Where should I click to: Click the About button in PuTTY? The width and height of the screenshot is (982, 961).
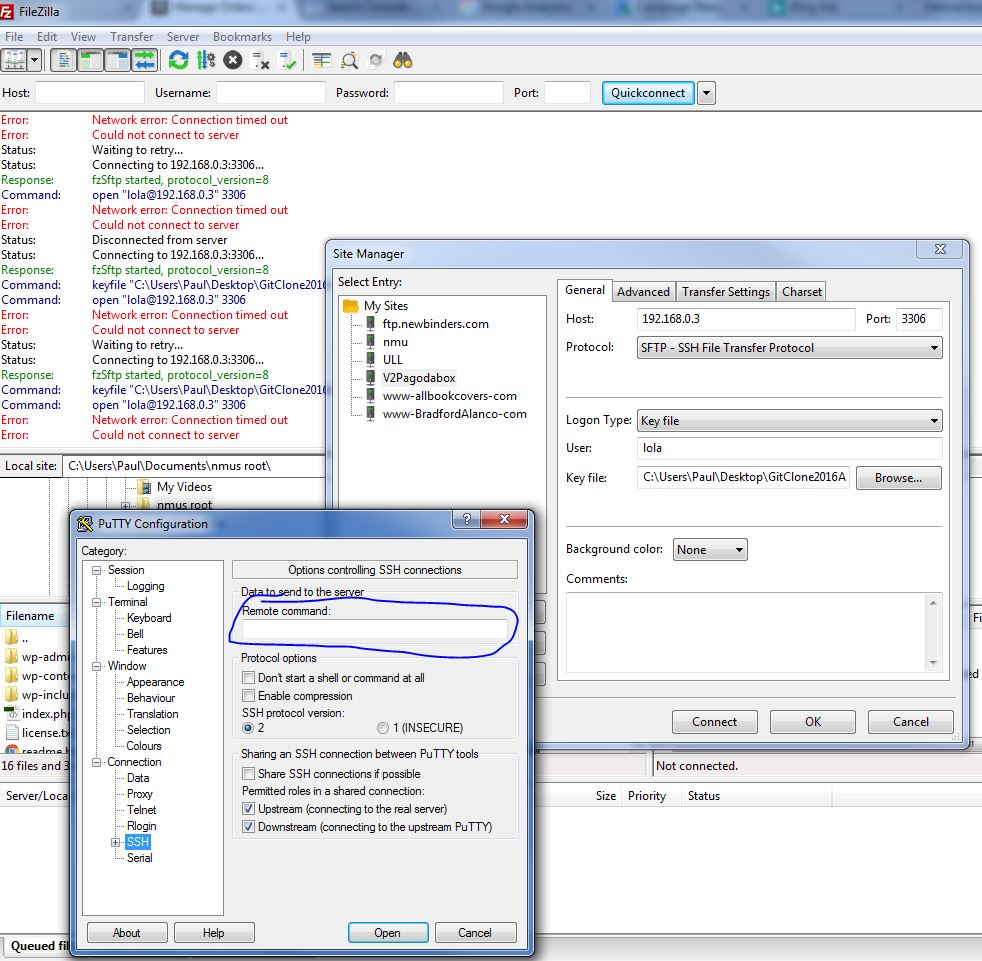click(x=127, y=933)
